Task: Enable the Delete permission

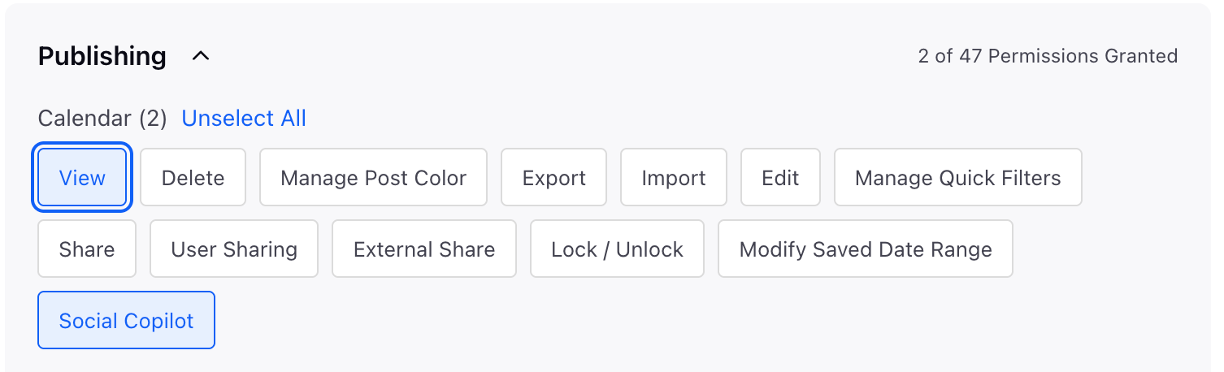Action: (x=193, y=178)
